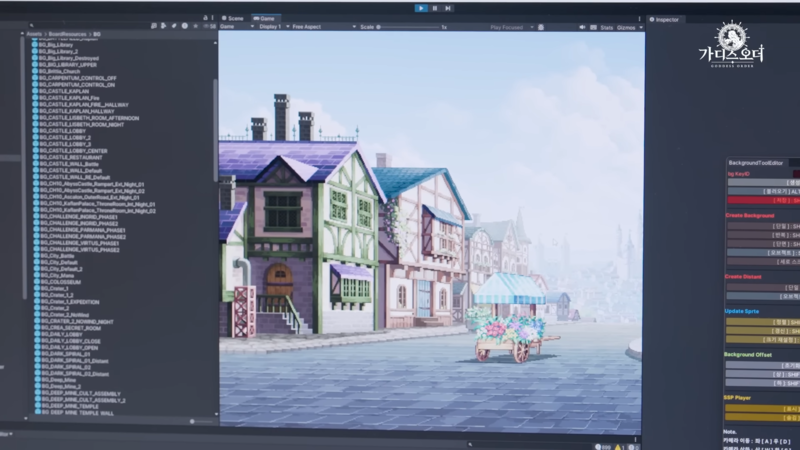Viewport: 800px width, 450px height.
Task: Click the Pause button in Unity toolbar
Action: click(435, 8)
